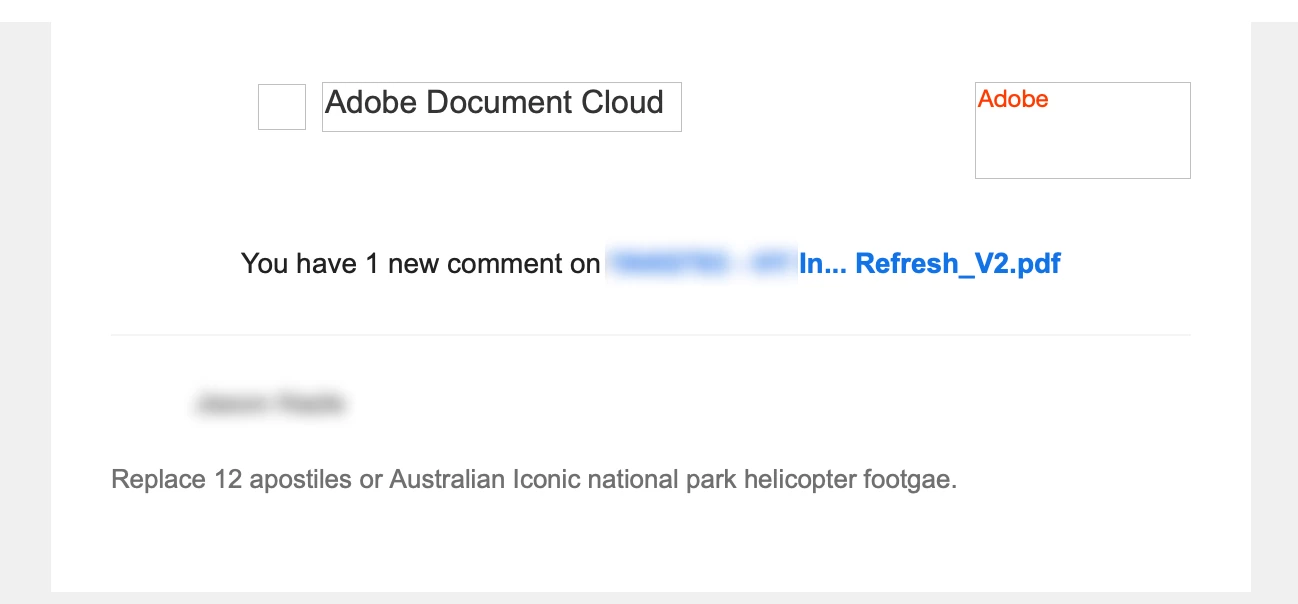
Task: Click the truncated "In..." link text
Action: click(x=822, y=264)
